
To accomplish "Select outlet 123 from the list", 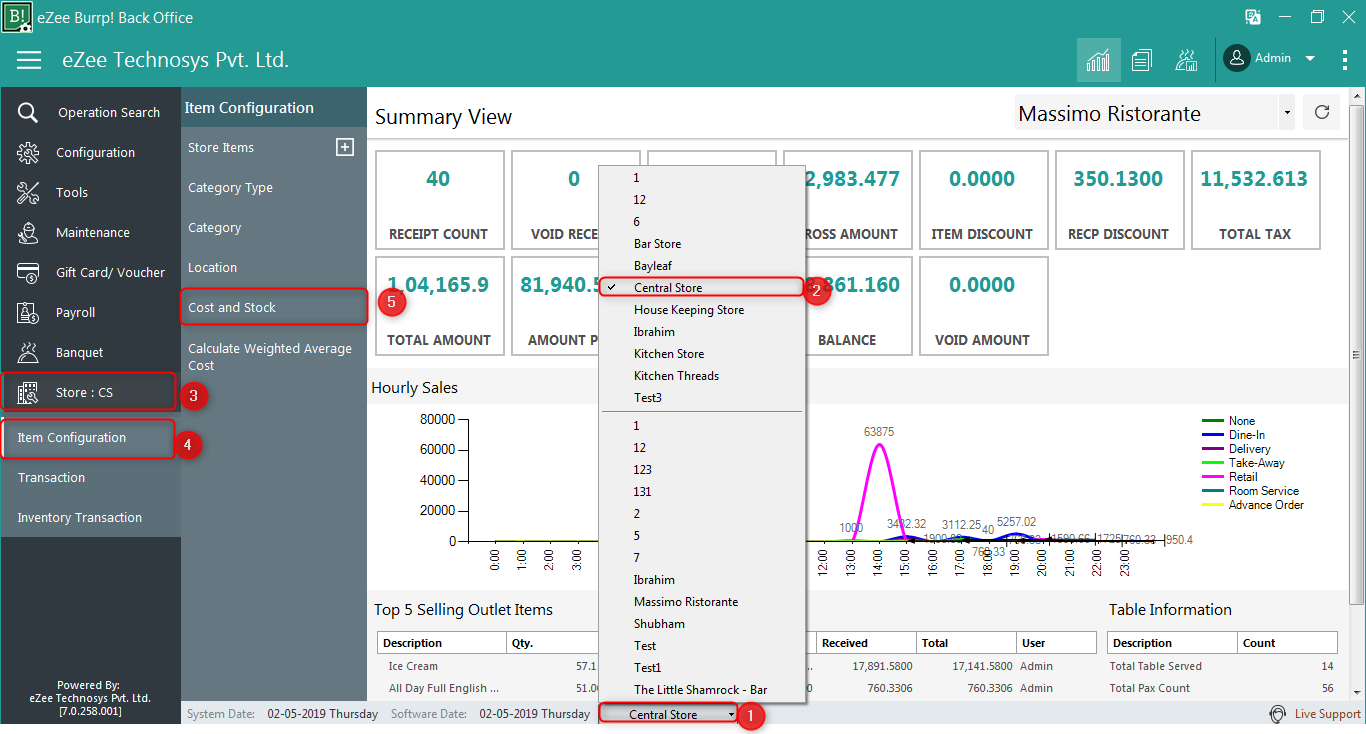I will coord(701,470).
